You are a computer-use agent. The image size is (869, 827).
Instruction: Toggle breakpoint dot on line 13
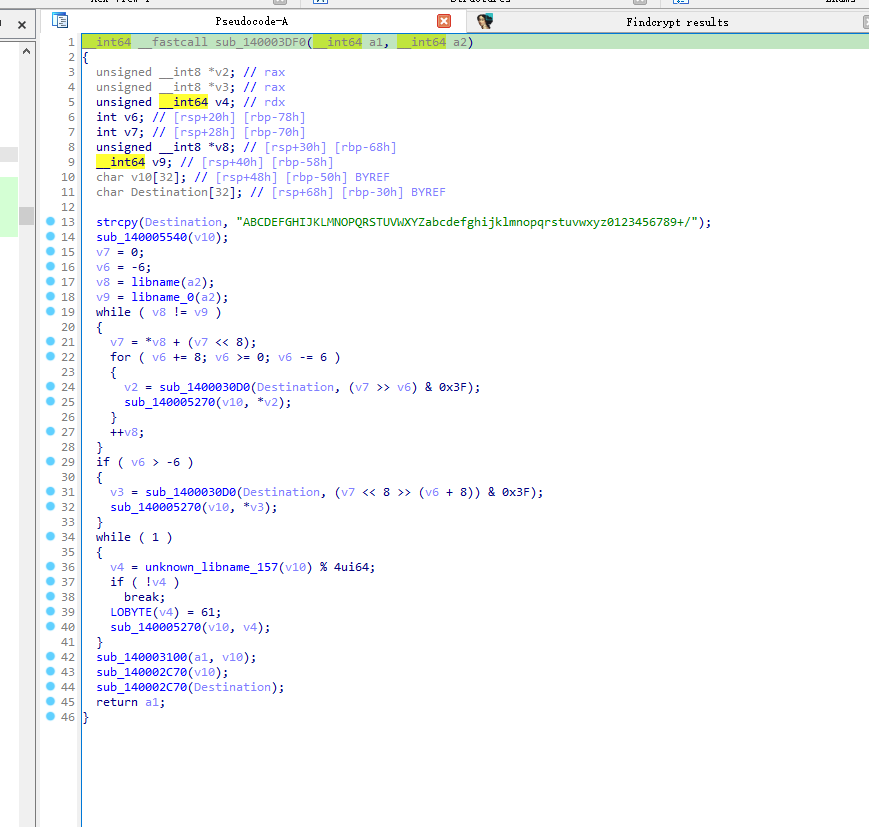pos(50,222)
